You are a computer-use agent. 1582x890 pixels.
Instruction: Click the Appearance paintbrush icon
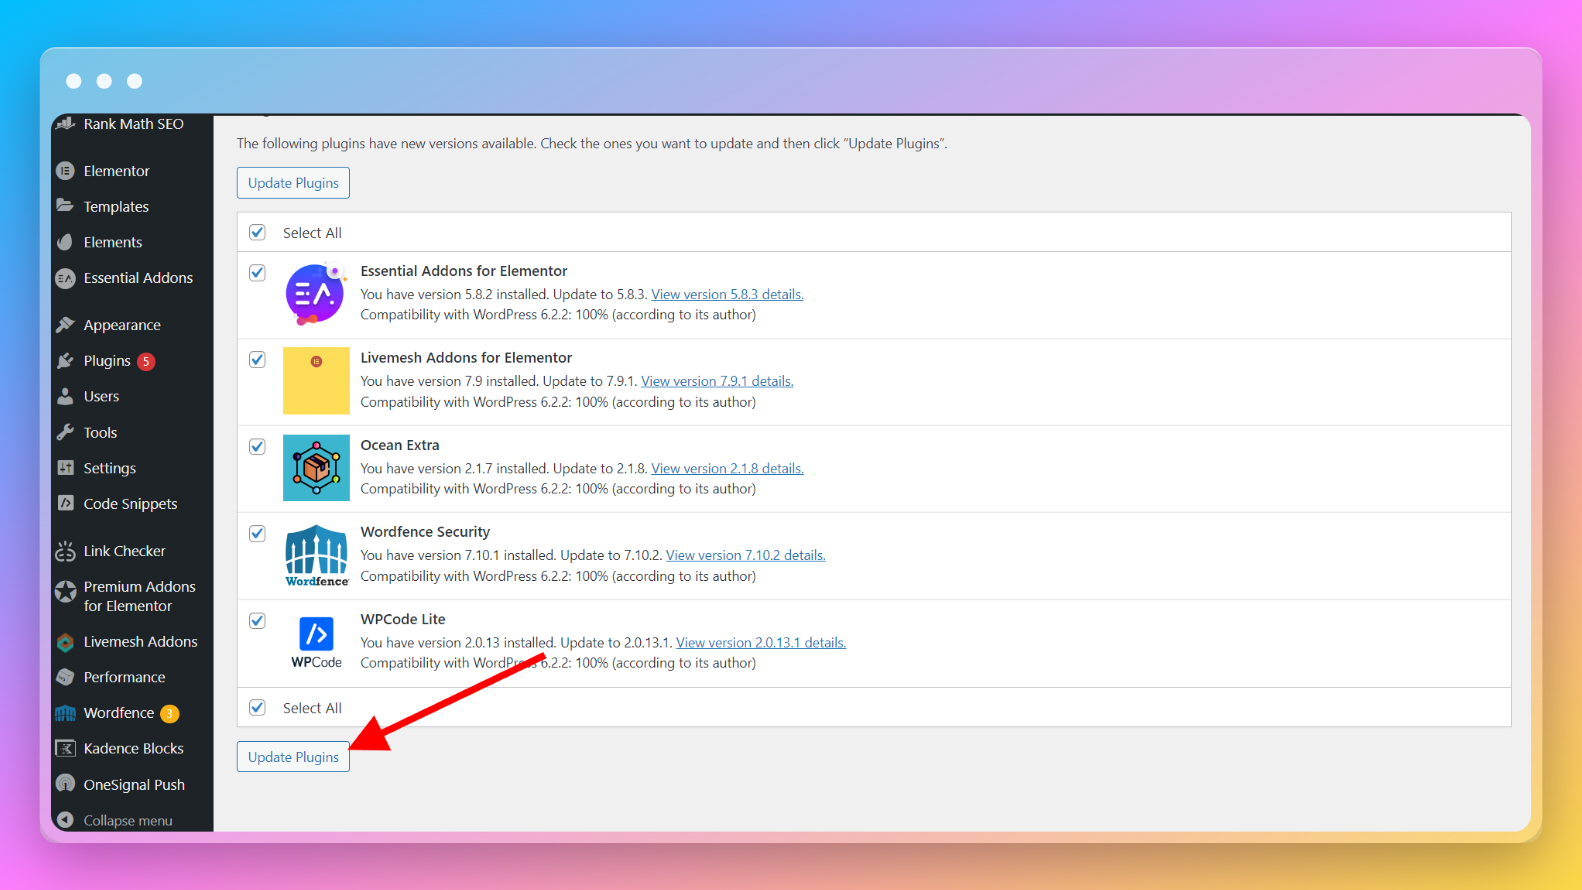(66, 325)
